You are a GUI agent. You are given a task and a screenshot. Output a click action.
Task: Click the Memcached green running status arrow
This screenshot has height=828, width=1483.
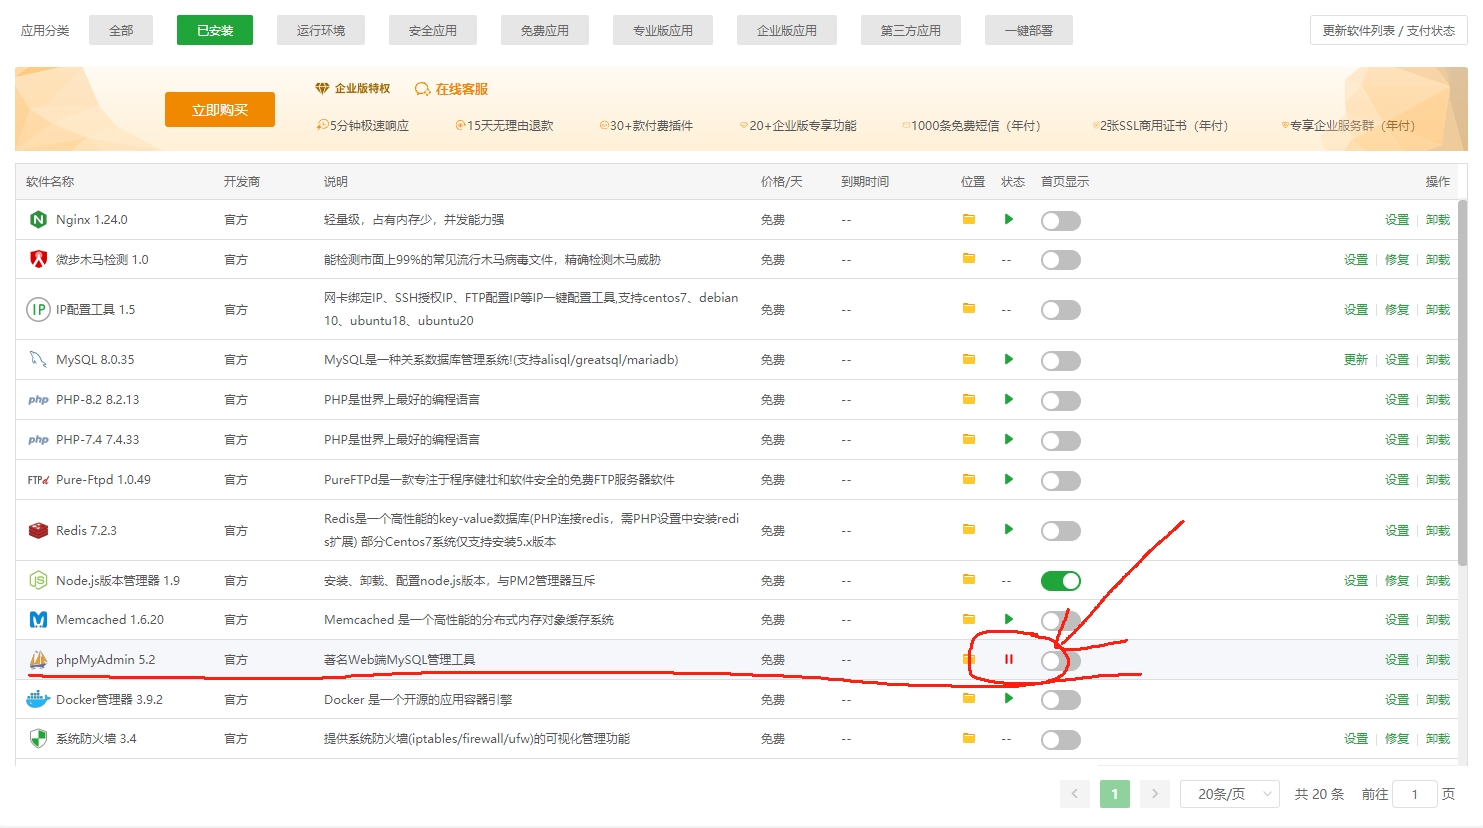pos(1009,619)
